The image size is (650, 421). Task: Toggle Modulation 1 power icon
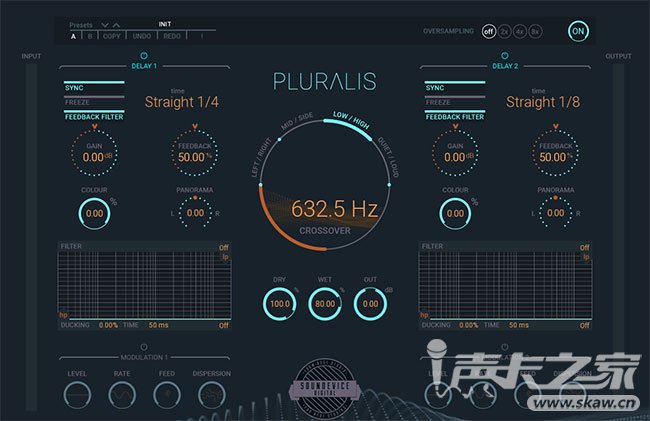[x=144, y=347]
